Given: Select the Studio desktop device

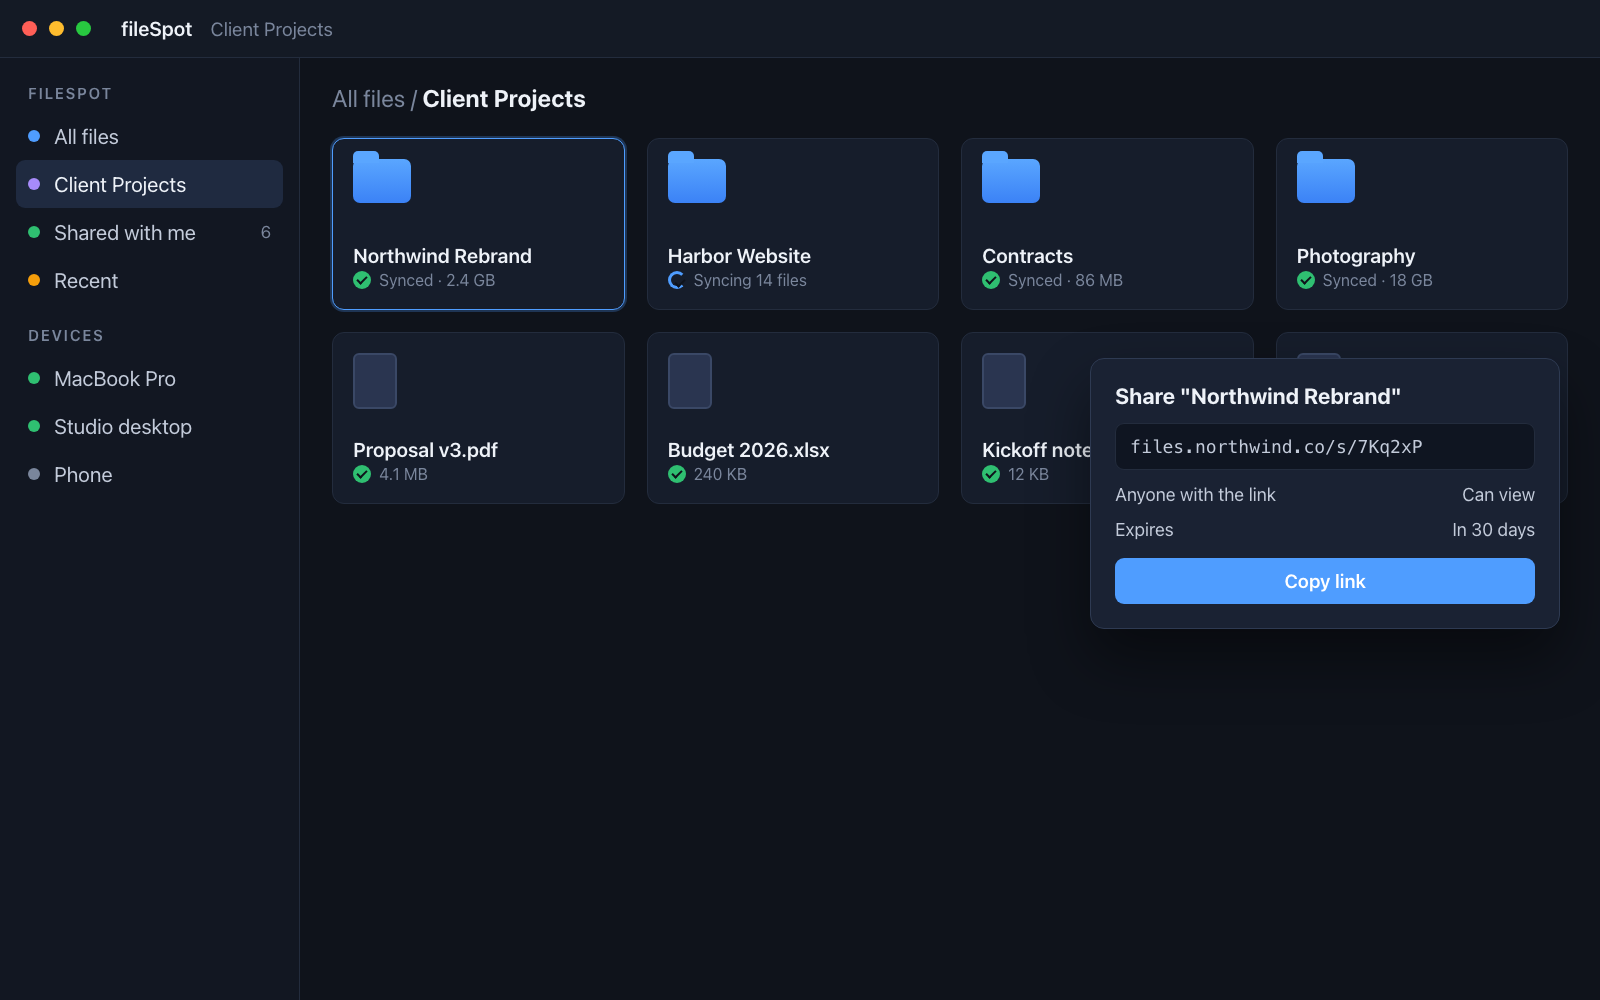Looking at the screenshot, I should (x=149, y=426).
